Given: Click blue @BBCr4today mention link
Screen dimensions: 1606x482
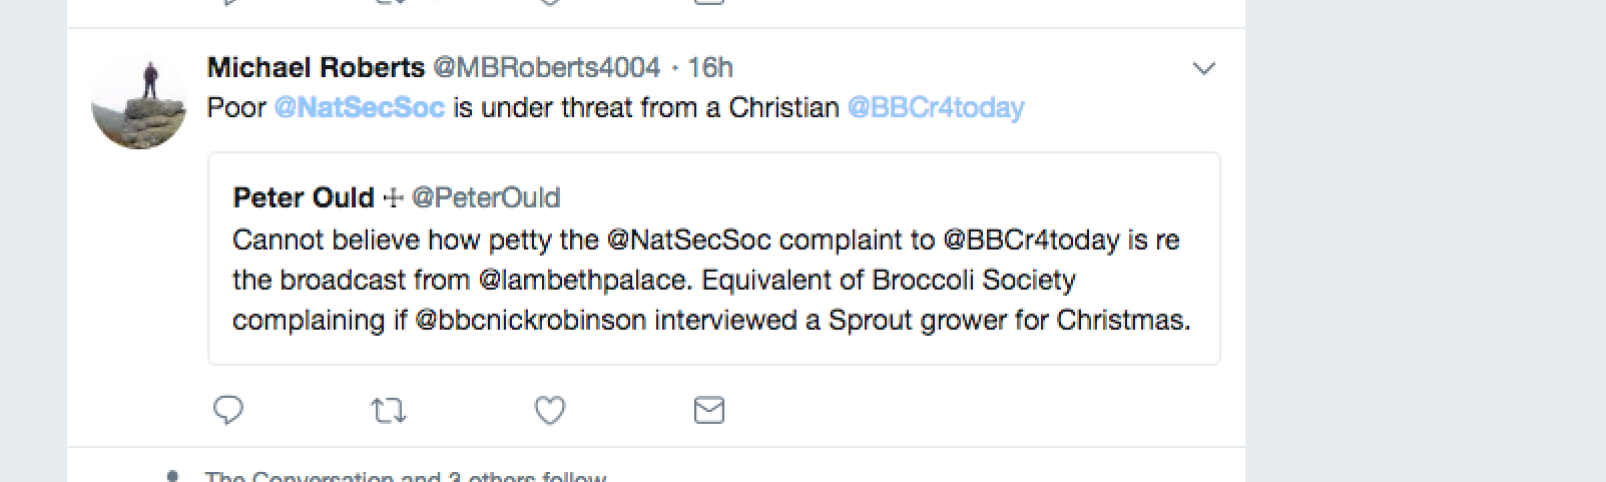Looking at the screenshot, I should (935, 108).
